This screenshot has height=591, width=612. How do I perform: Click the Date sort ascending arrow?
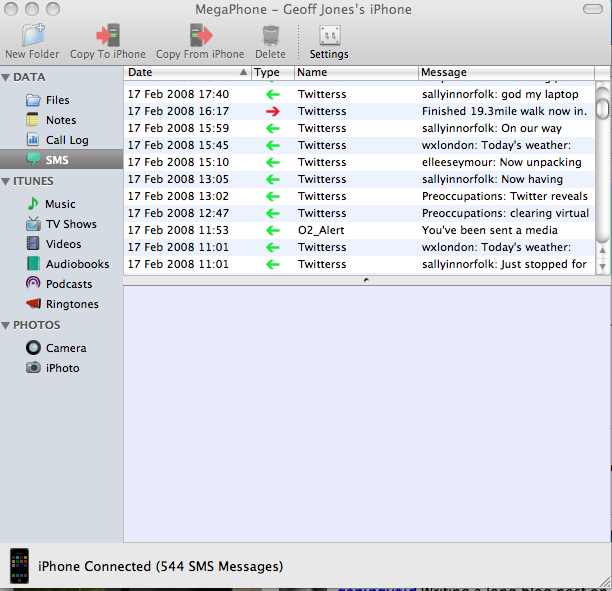[x=243, y=72]
